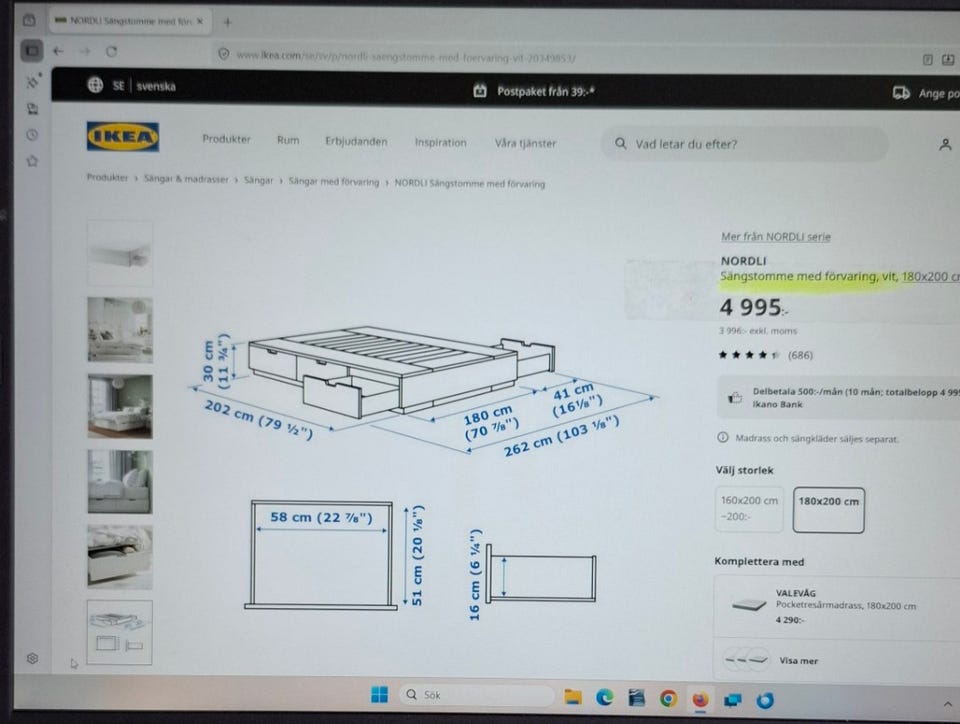
Task: Reload the page with refresh icon
Action: 111,51
